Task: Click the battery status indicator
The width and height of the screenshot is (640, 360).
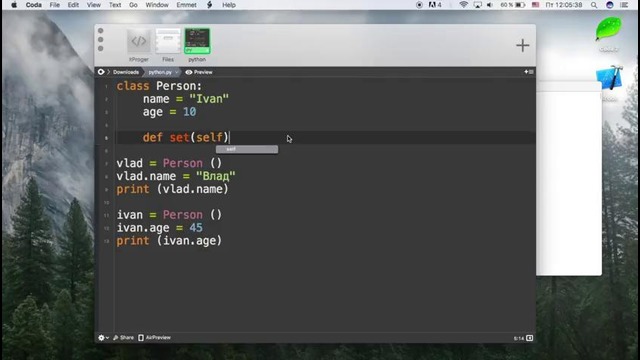Action: [512, 5]
